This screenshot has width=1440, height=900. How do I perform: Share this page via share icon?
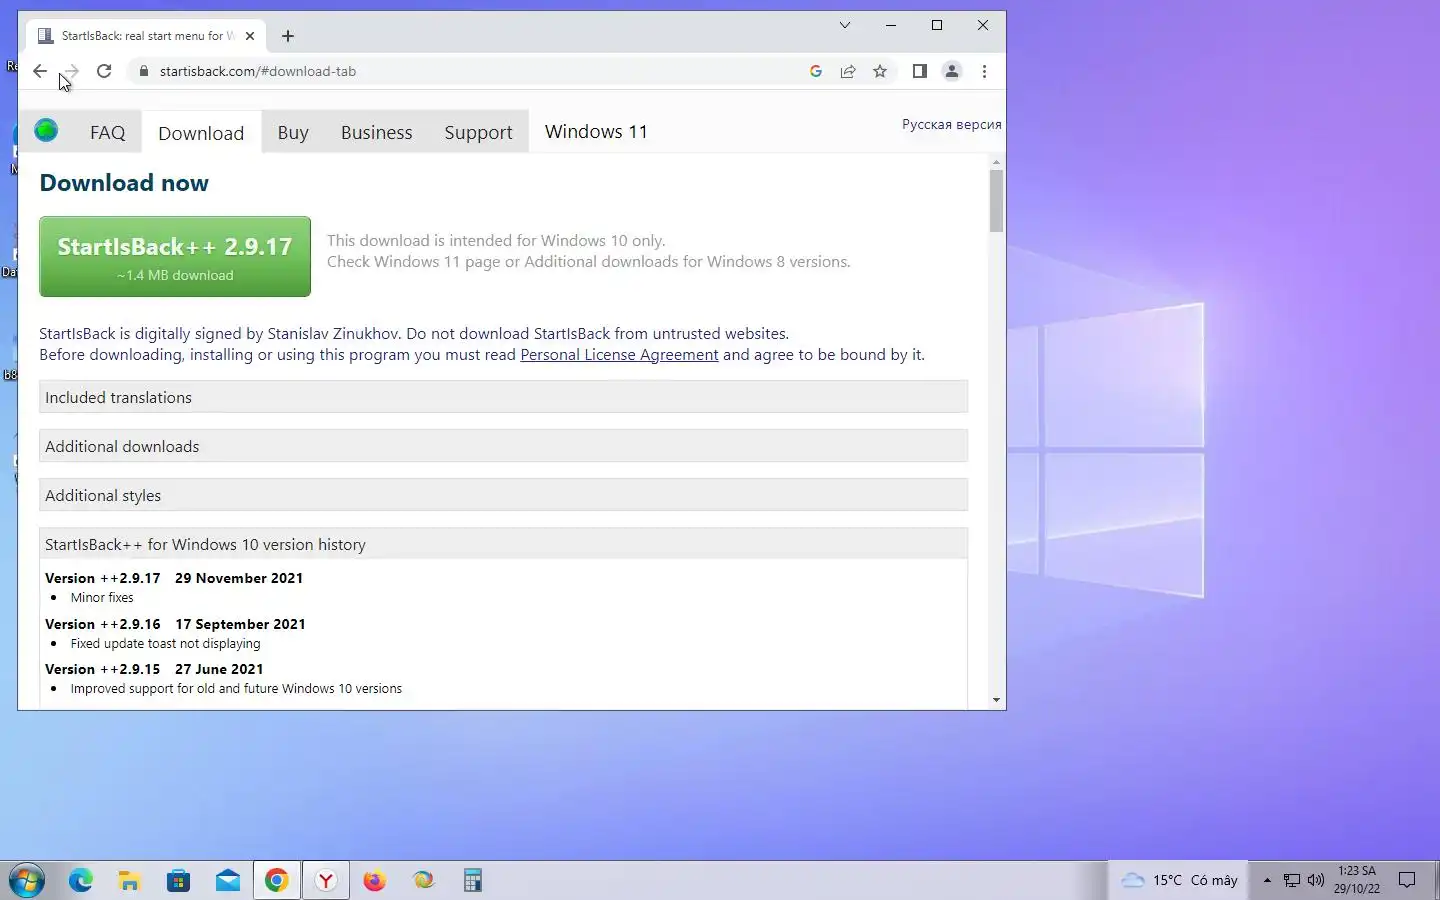point(848,71)
